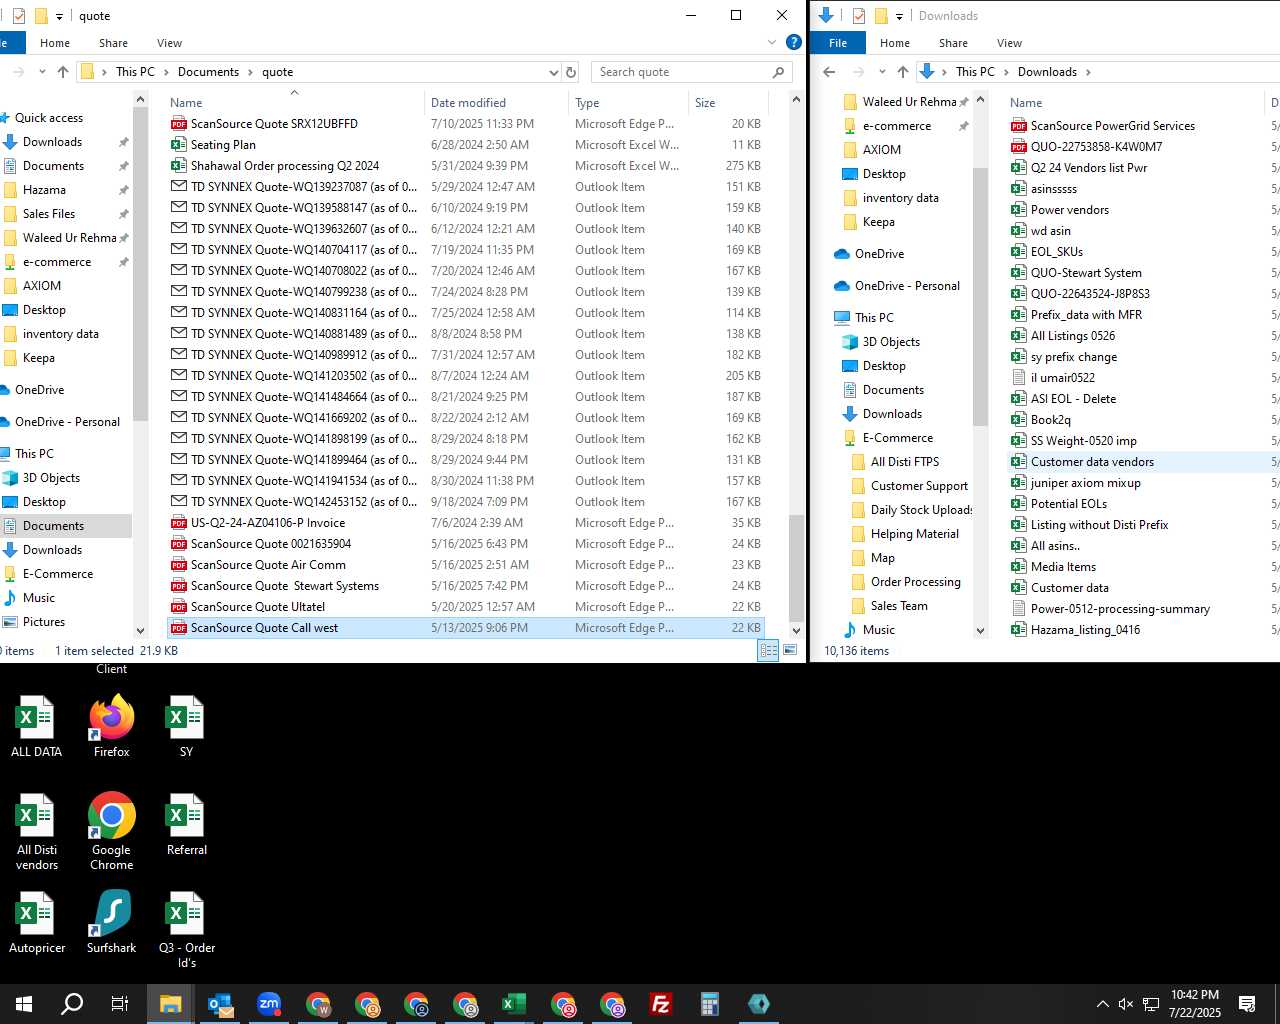The height and width of the screenshot is (1024, 1280).
Task: Expand Downloads breadcrumb chevron in Downloads window
Action: click(x=1088, y=72)
